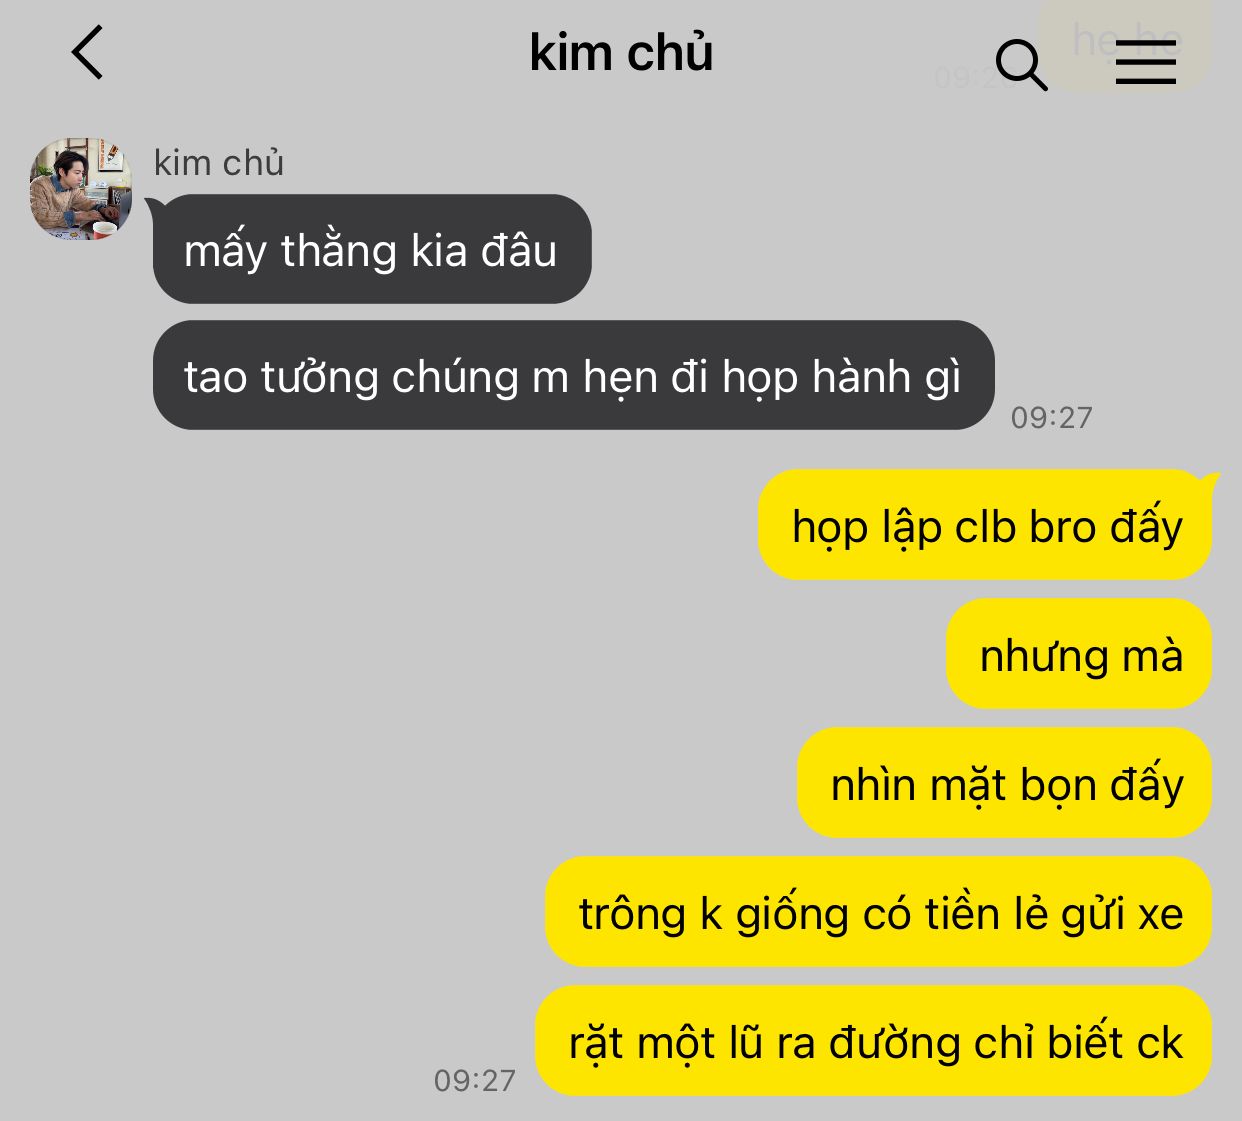Tap the 09:27 timestamp beside gray message

(x=1051, y=417)
